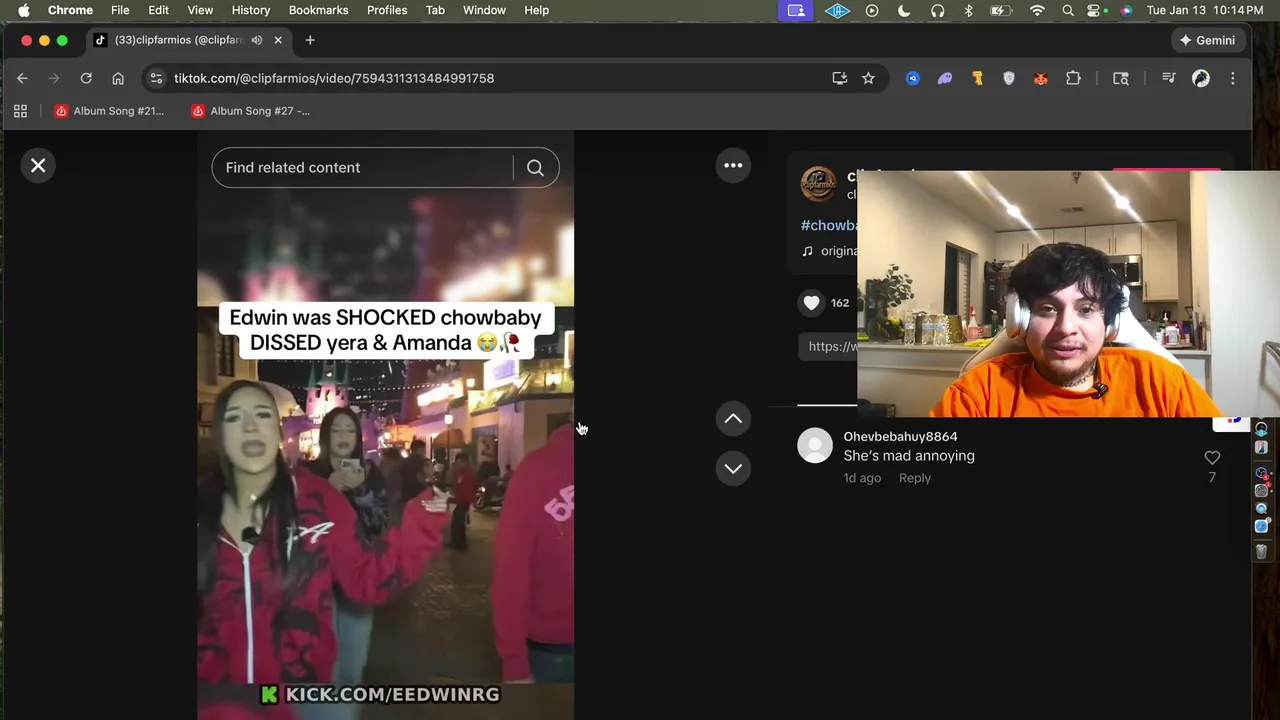Screen dimensions: 1280x720
Task: Open the Bookmarks menu
Action: 318,10
